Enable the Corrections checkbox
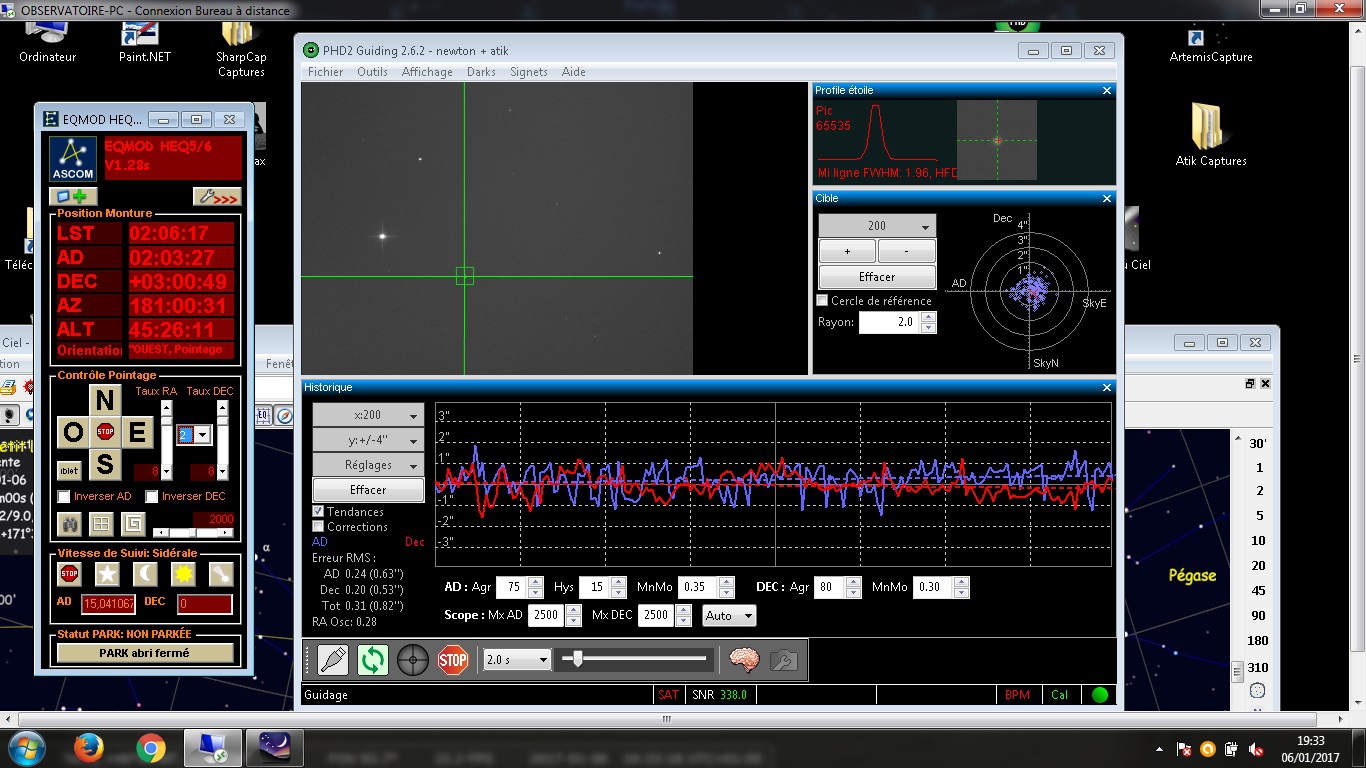The height and width of the screenshot is (768, 1366). pyautogui.click(x=319, y=527)
